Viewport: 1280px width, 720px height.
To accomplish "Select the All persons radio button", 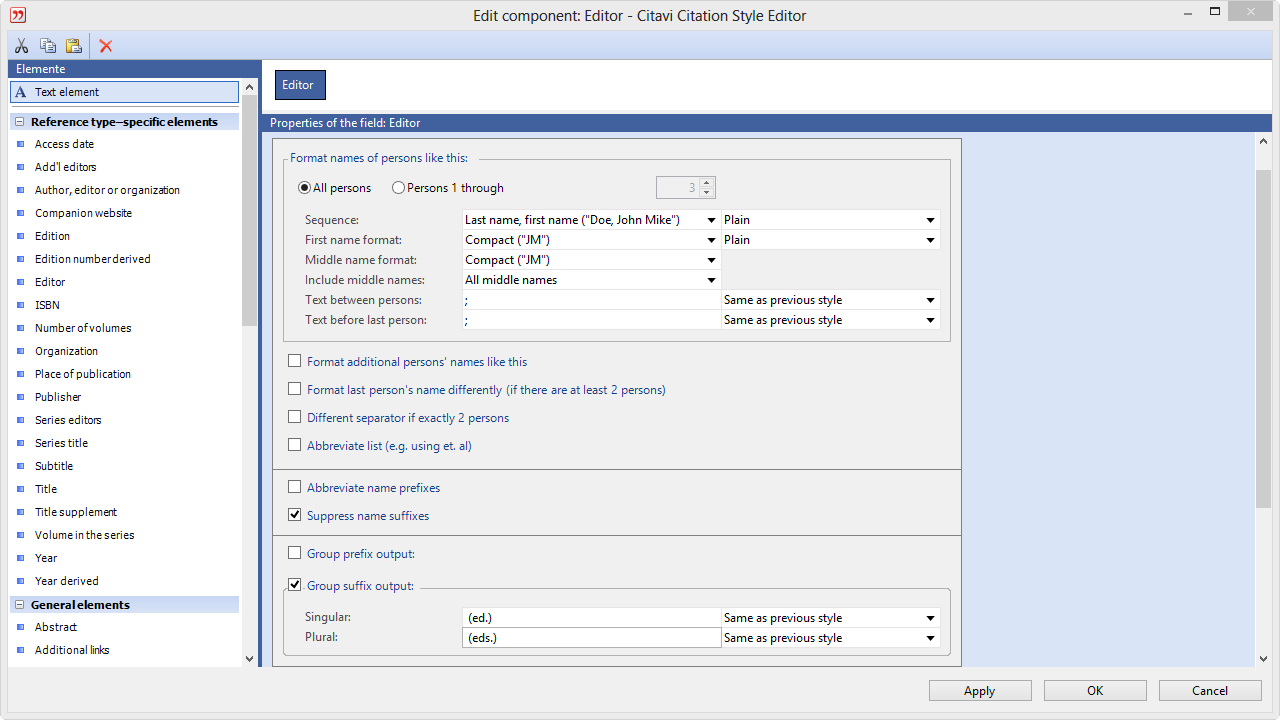I will click(x=304, y=188).
